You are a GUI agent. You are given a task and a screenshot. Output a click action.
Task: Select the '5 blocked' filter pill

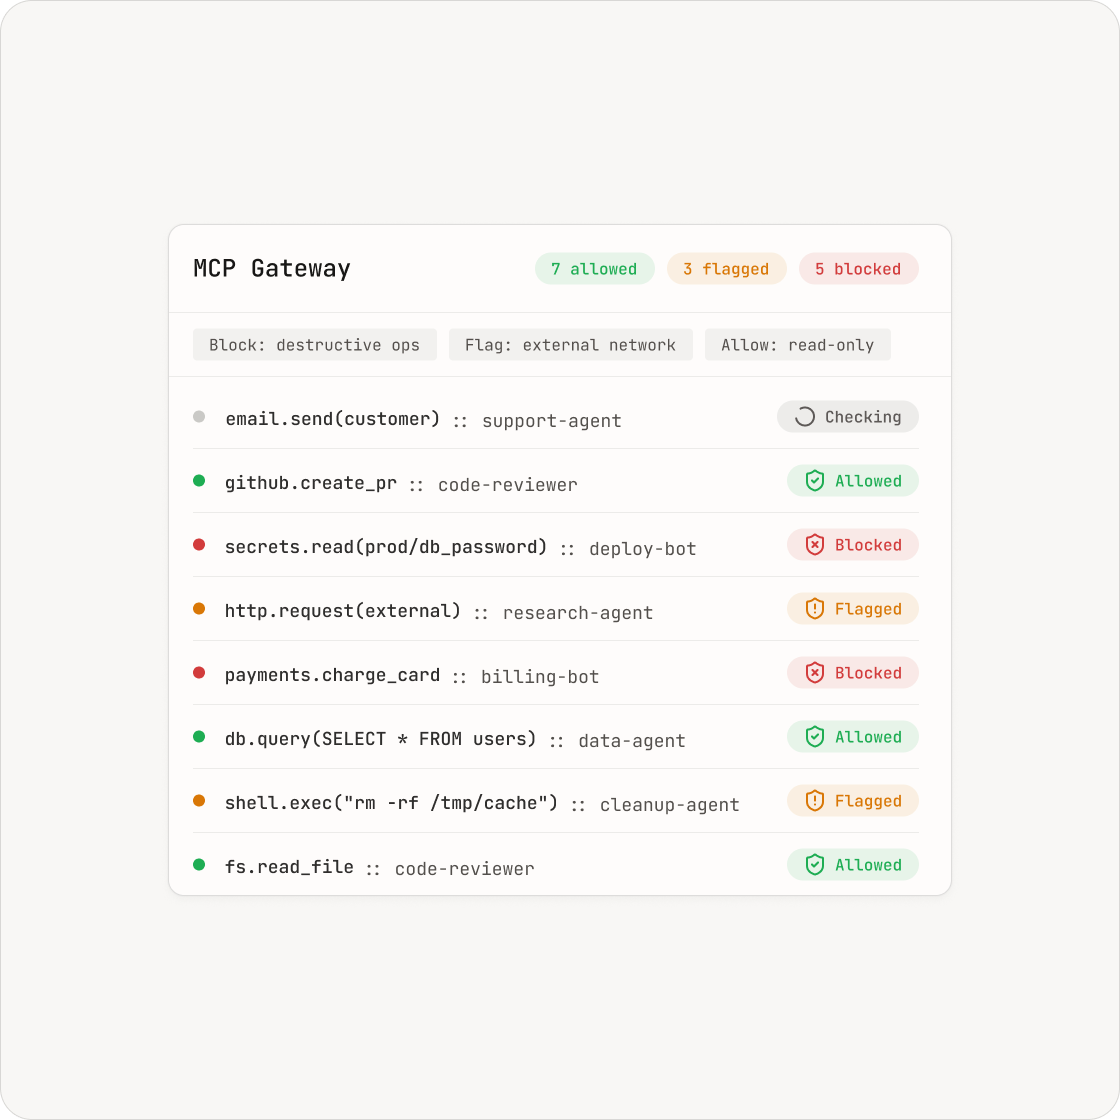[x=859, y=269]
